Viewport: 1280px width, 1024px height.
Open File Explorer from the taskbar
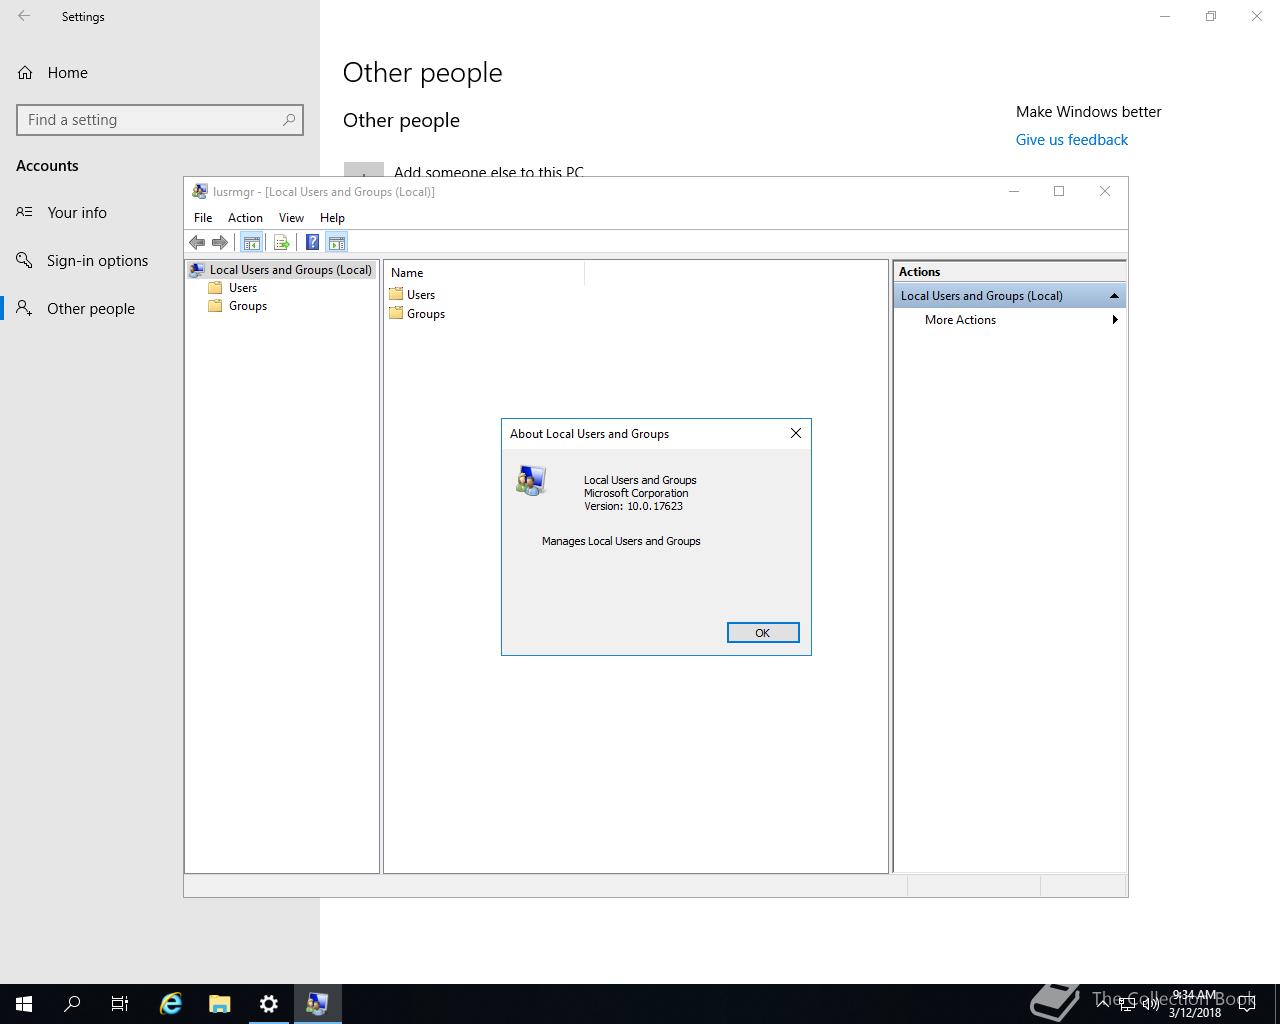coord(219,1004)
